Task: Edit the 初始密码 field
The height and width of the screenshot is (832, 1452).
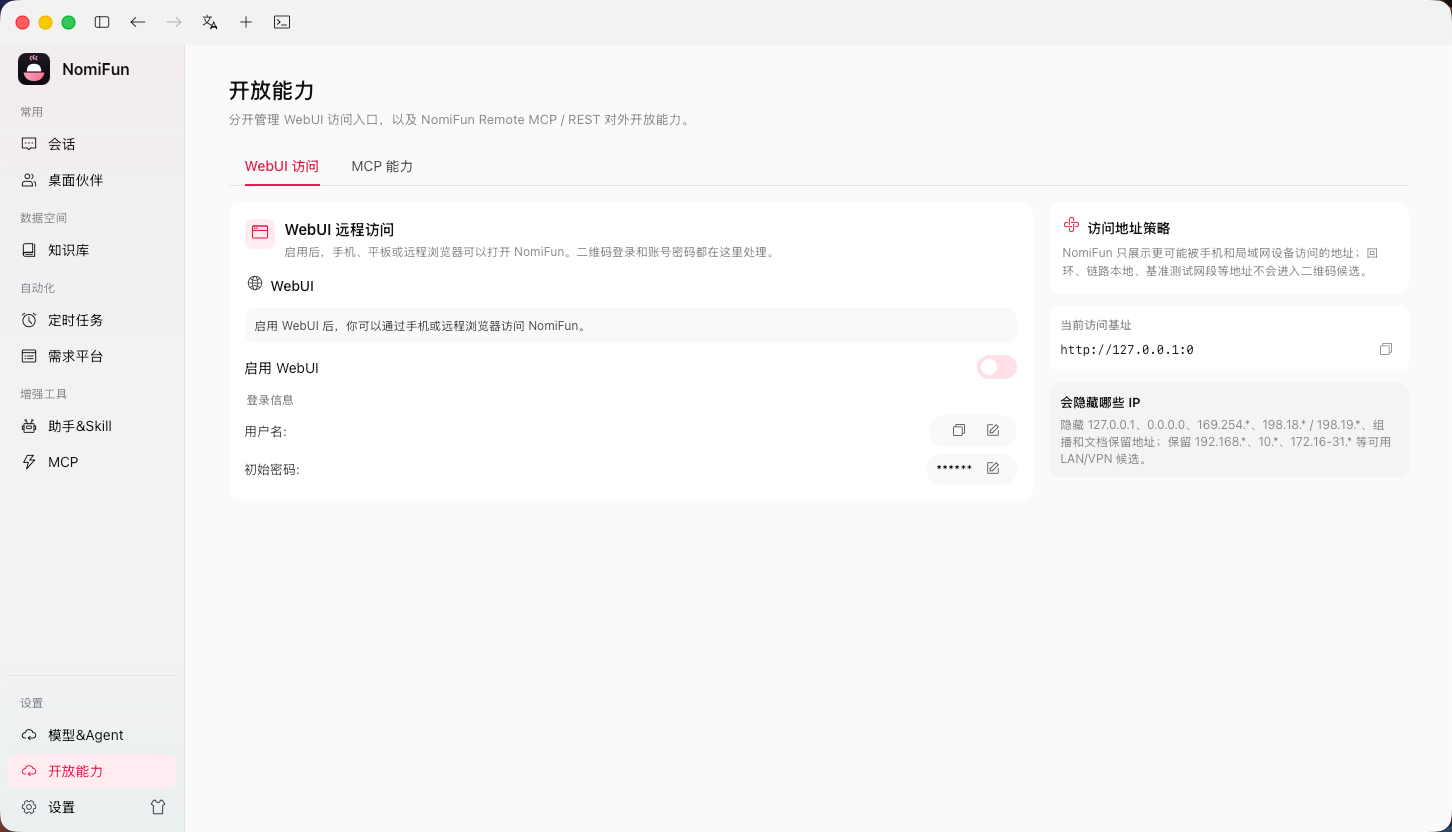Action: (x=993, y=468)
